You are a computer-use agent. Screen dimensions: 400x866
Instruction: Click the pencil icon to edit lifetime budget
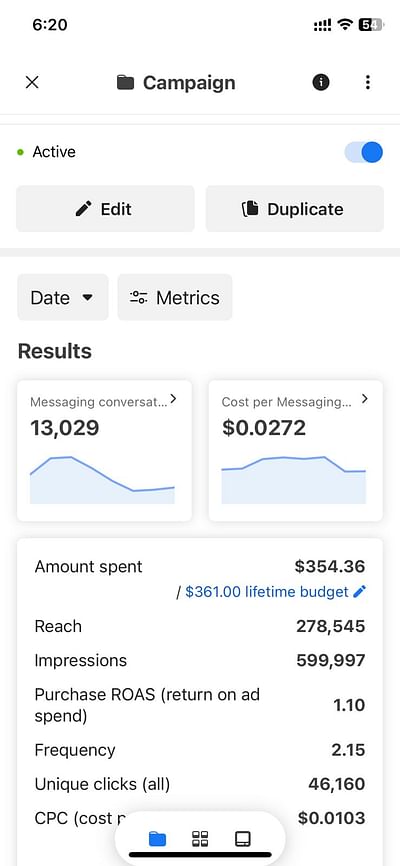360,592
